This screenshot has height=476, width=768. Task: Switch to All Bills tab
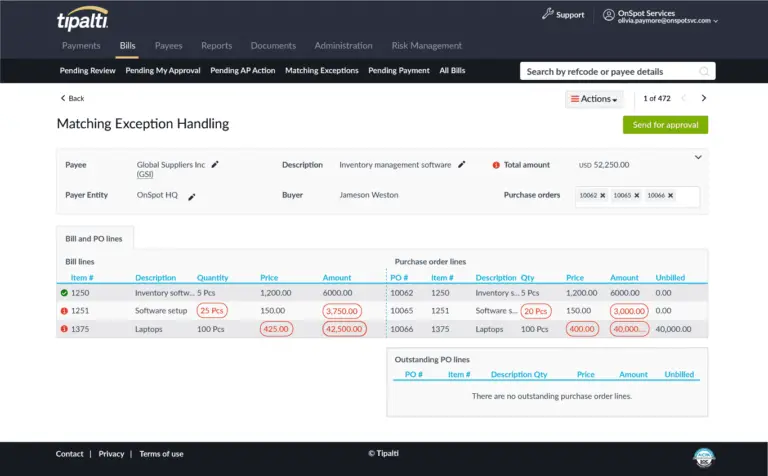(452, 71)
